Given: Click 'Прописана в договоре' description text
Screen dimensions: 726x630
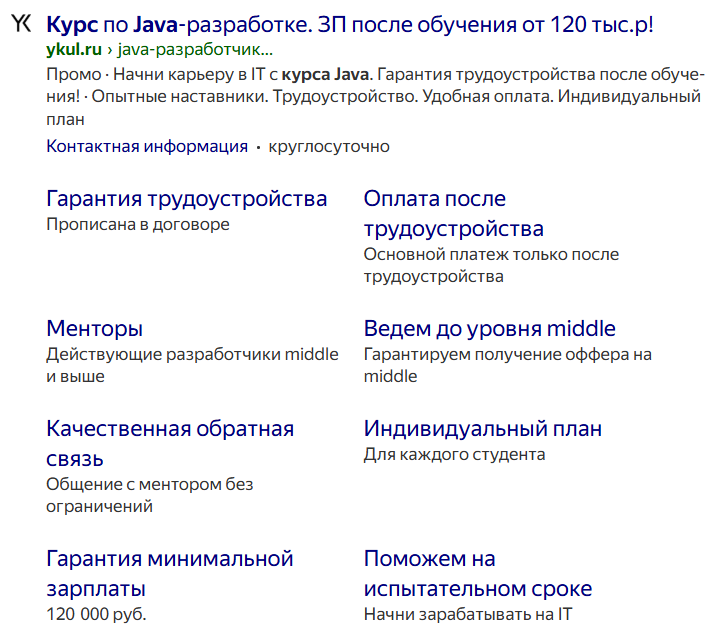Looking at the screenshot, I should (x=138, y=224).
